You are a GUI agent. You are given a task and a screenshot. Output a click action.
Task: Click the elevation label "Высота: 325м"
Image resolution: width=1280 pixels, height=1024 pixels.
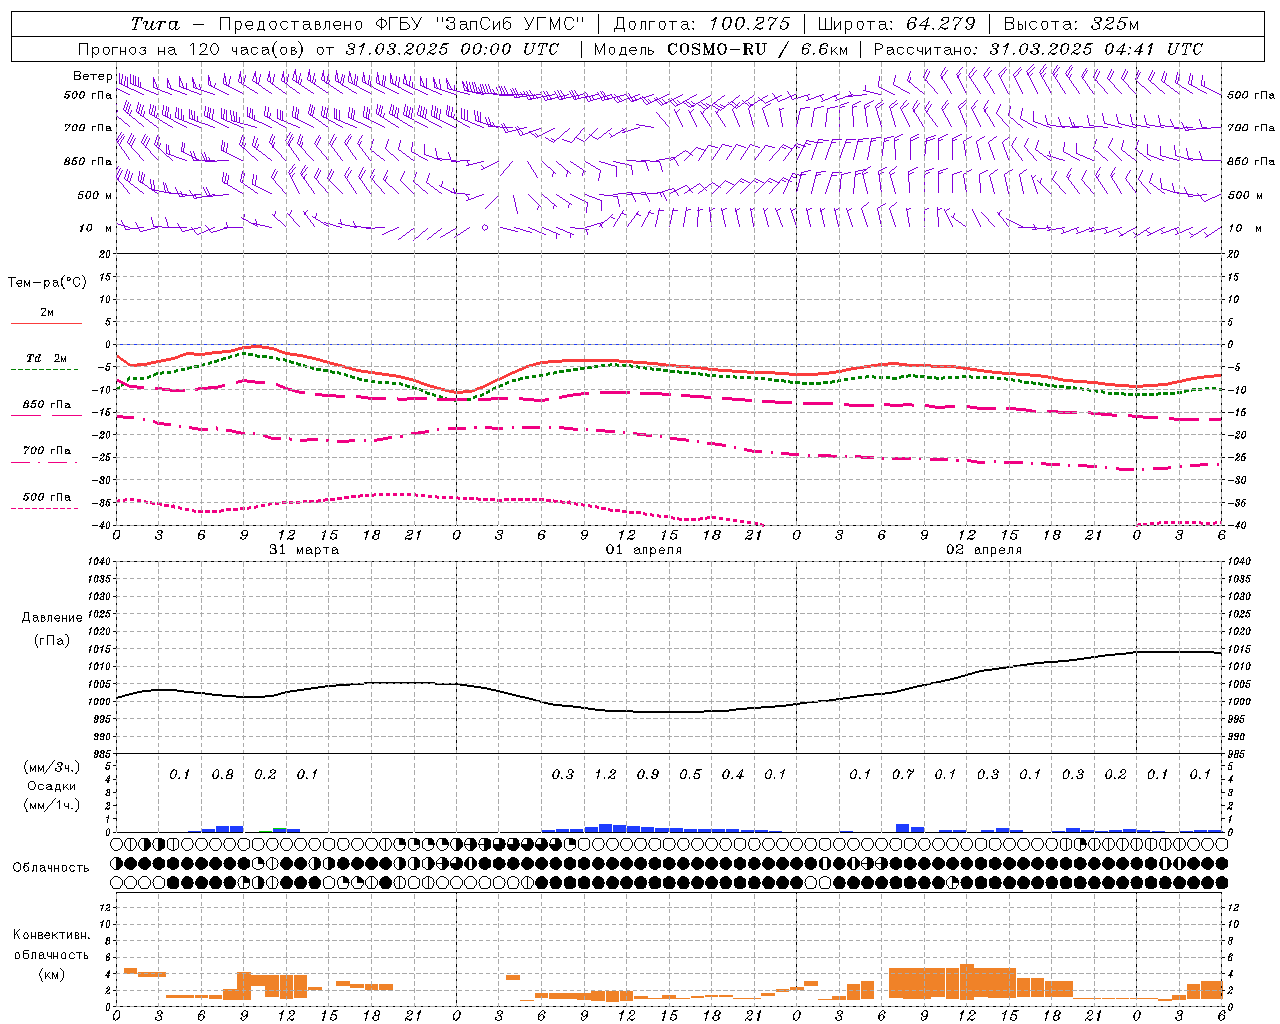(x=1071, y=24)
